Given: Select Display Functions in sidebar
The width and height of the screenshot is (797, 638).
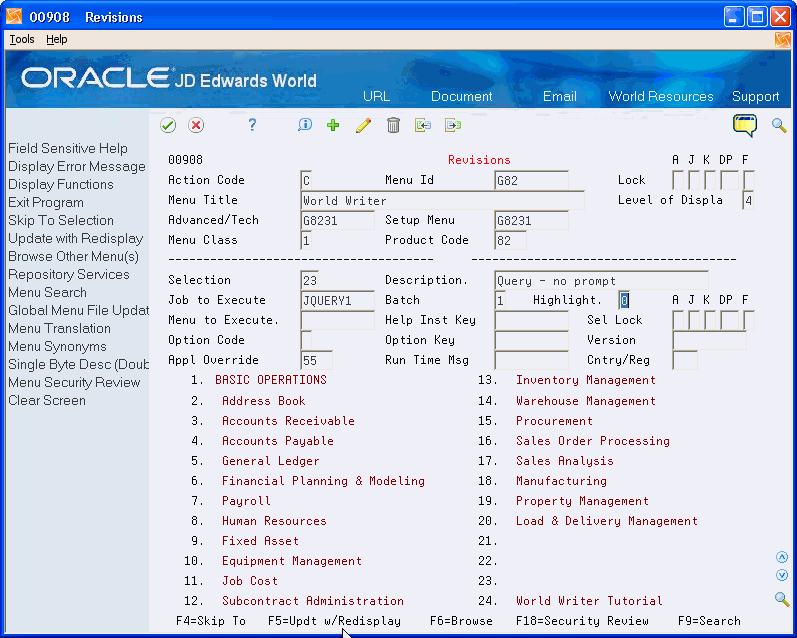Looking at the screenshot, I should 60,185.
